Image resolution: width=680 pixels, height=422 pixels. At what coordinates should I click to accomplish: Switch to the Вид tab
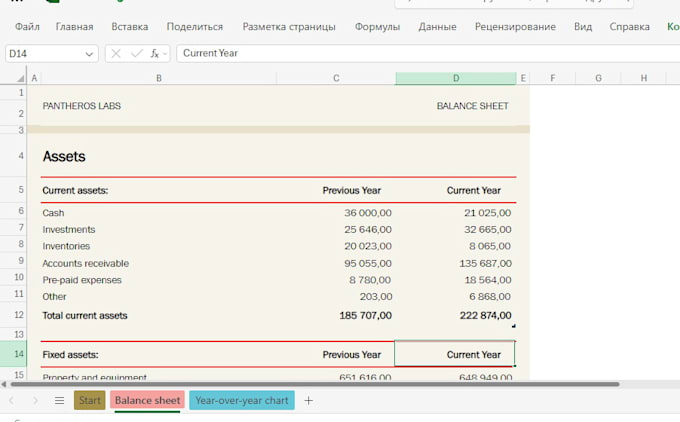coord(583,27)
